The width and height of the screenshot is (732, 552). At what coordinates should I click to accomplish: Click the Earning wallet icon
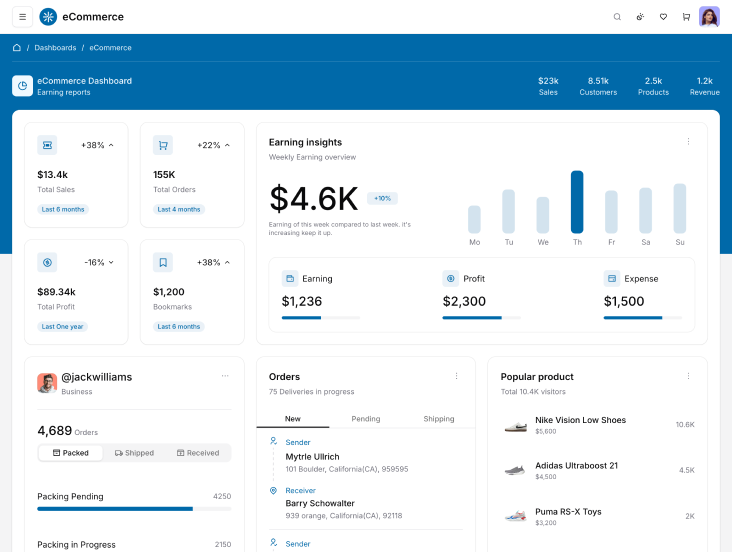click(290, 279)
